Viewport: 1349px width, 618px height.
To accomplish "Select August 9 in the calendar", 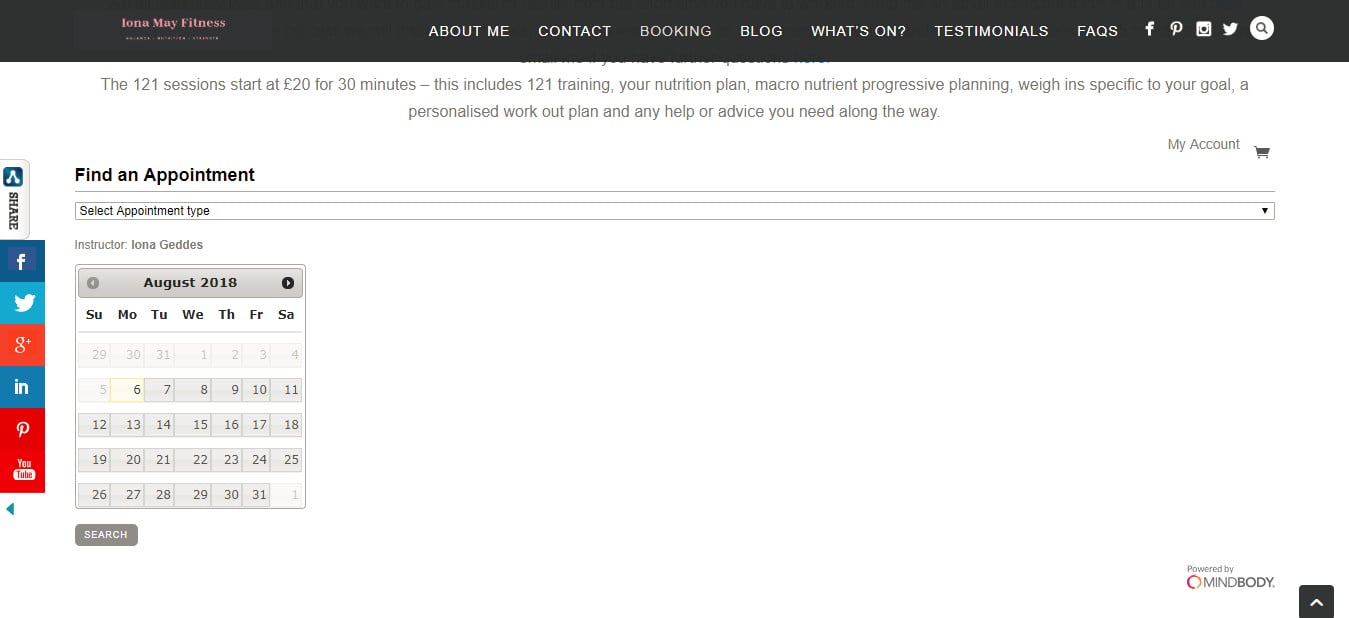I will (226, 390).
